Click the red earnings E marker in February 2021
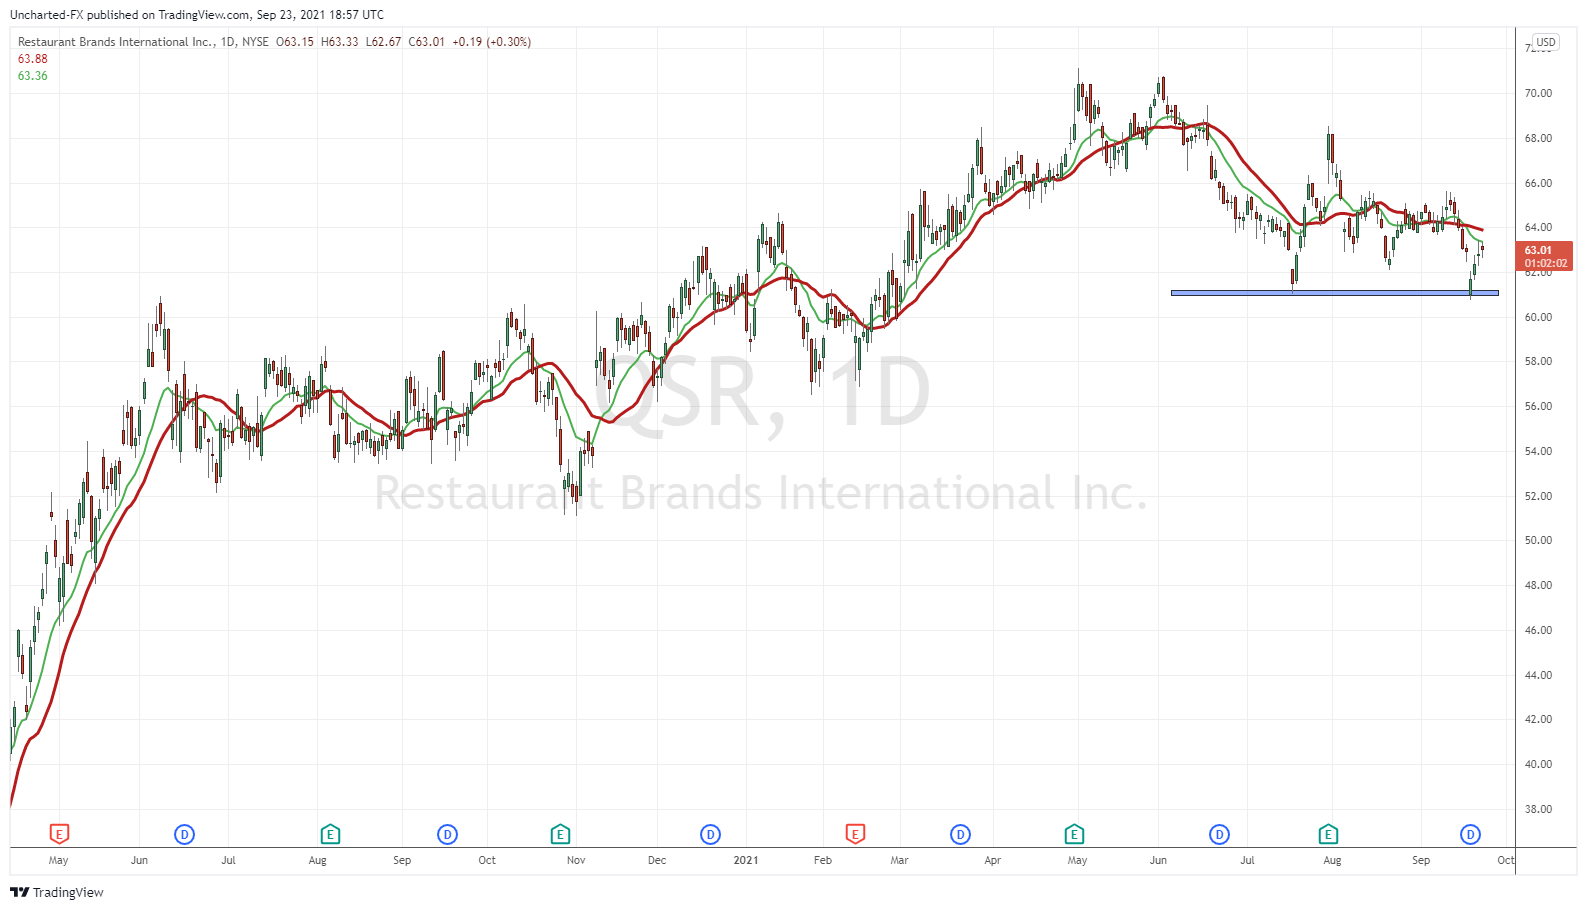 pos(855,834)
